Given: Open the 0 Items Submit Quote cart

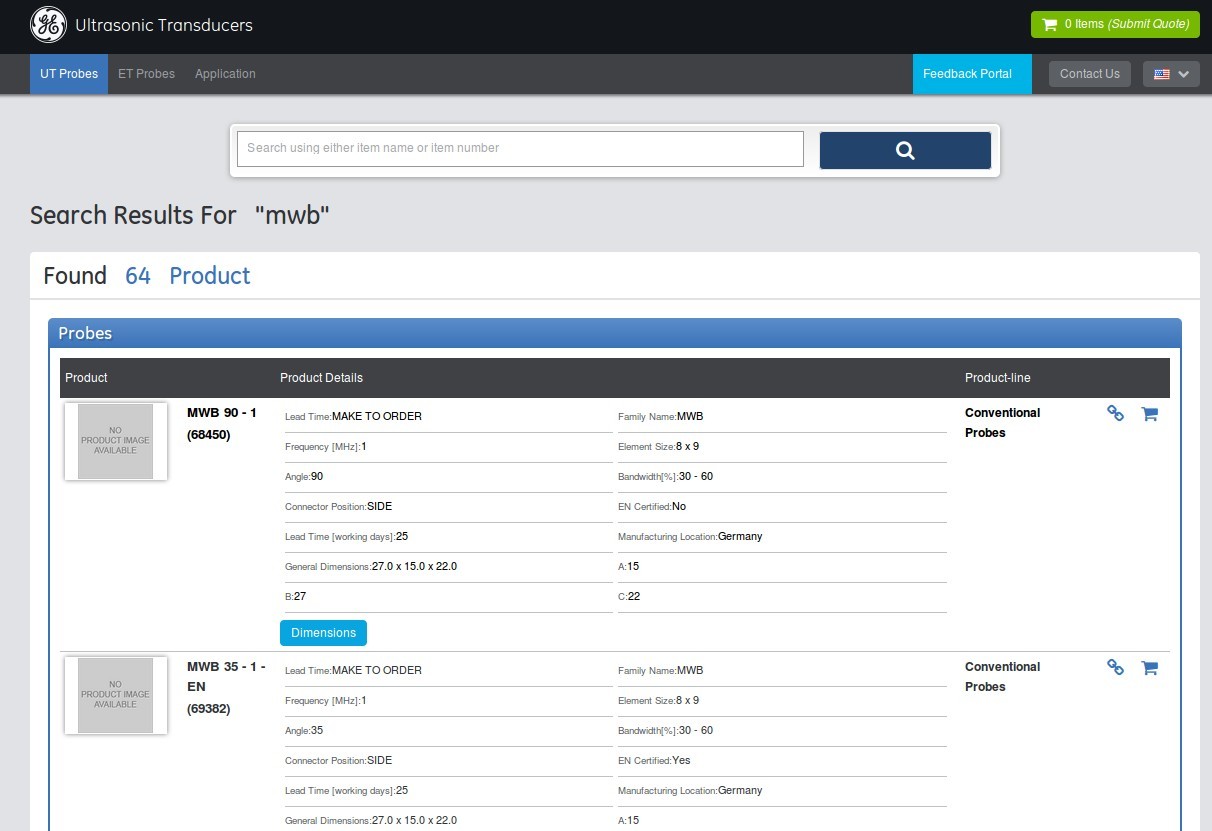Looking at the screenshot, I should (1115, 24).
